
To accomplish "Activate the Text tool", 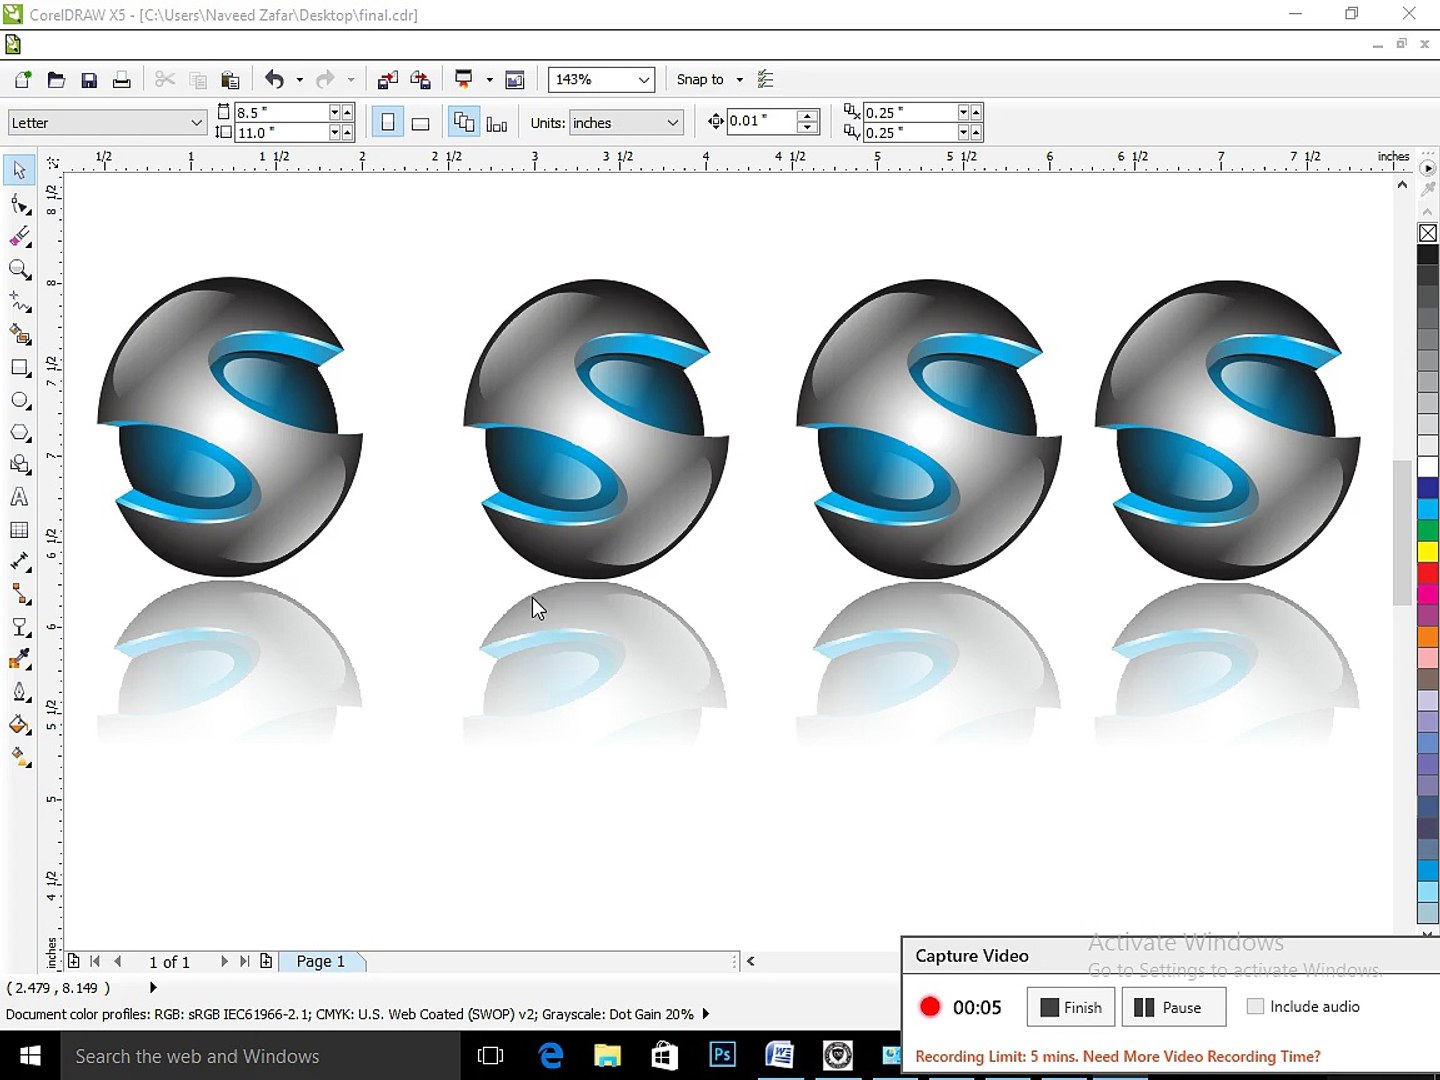I will (x=19, y=497).
